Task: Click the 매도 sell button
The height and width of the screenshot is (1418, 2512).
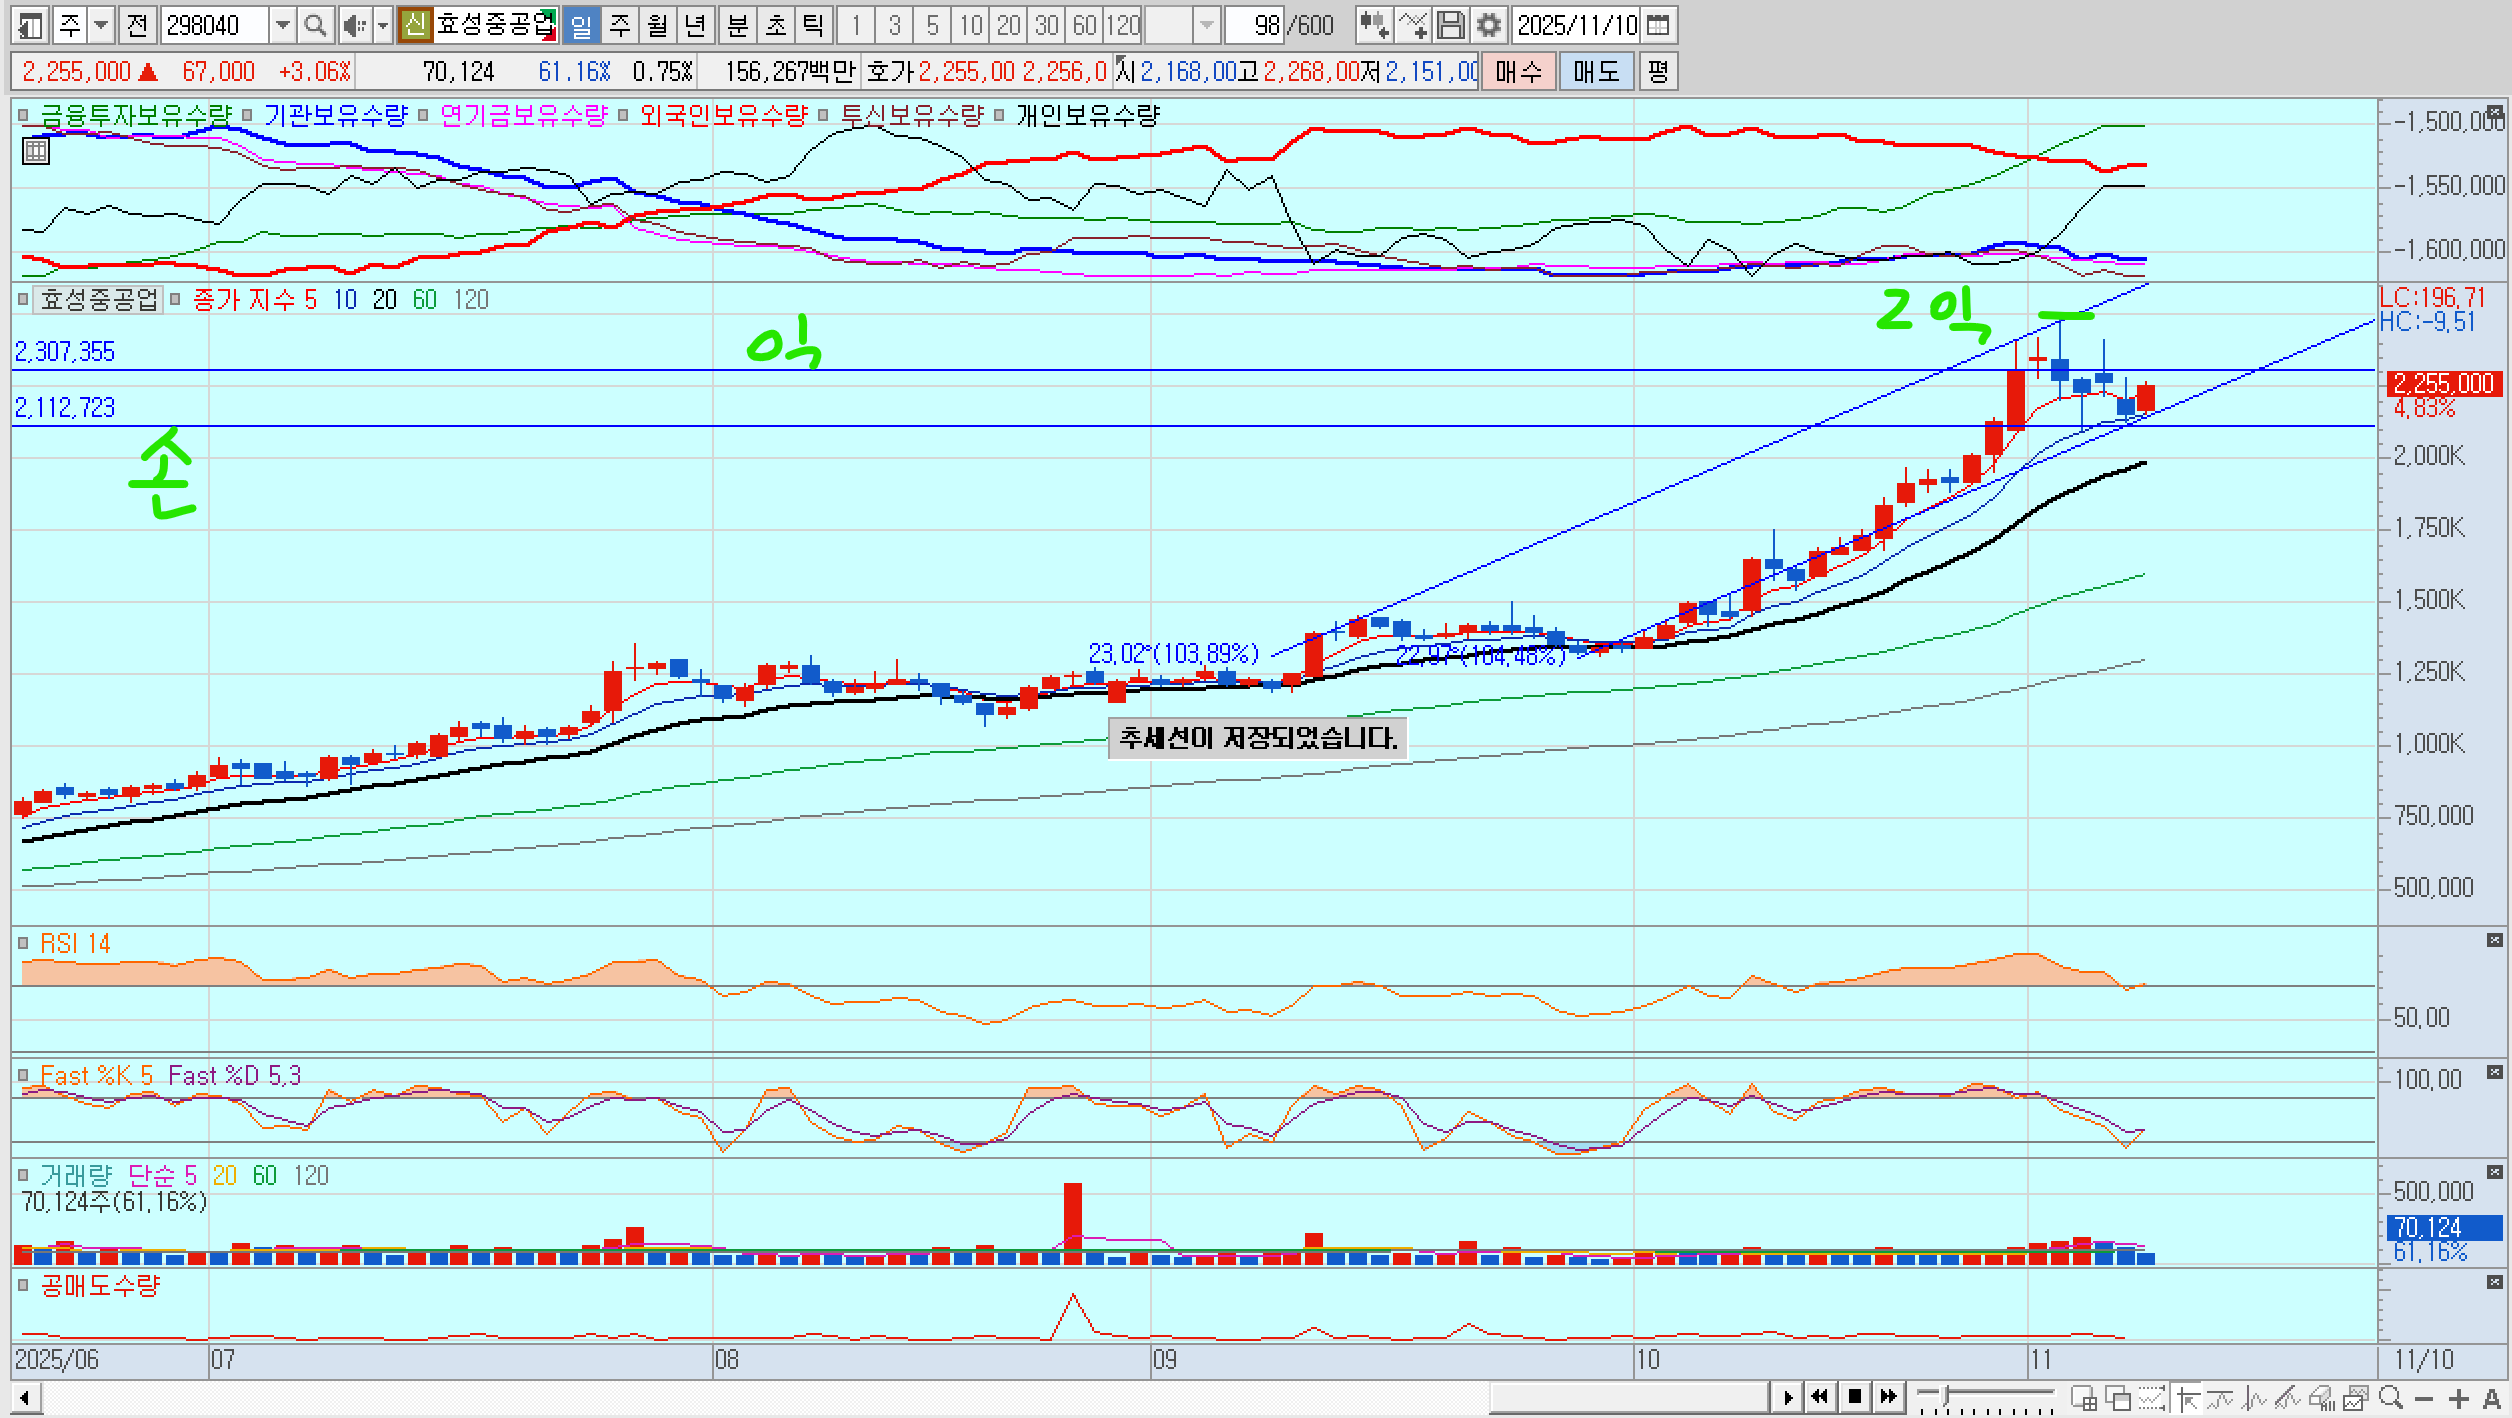Action: click(1595, 71)
